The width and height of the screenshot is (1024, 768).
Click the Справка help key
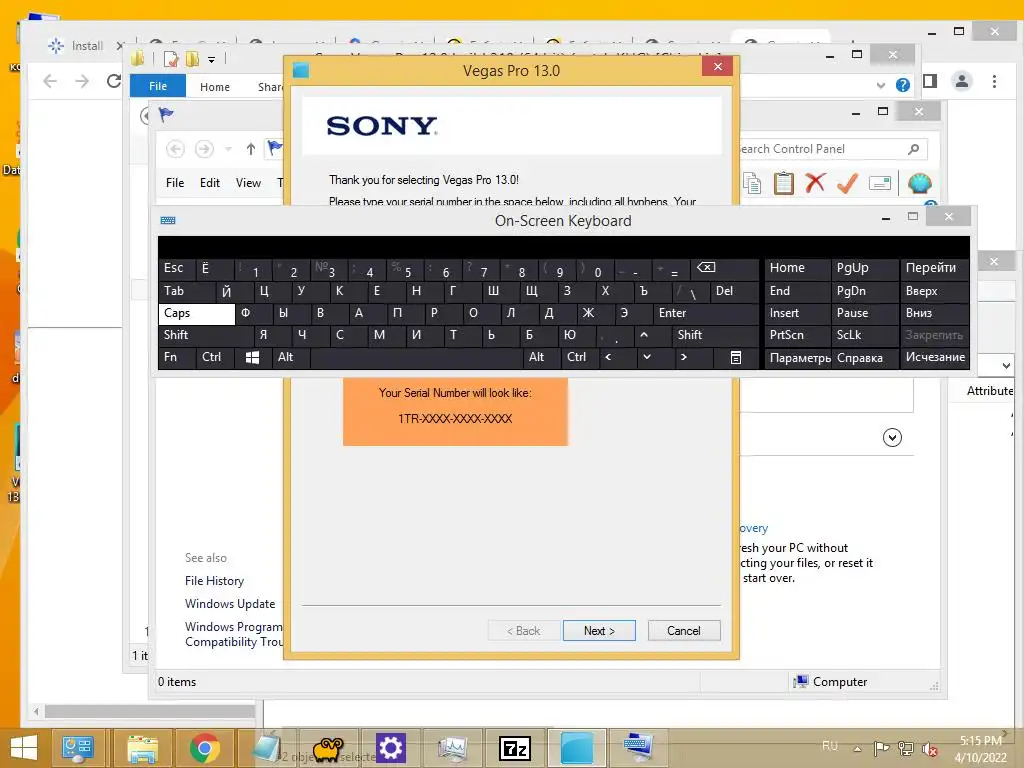pyautogui.click(x=865, y=358)
